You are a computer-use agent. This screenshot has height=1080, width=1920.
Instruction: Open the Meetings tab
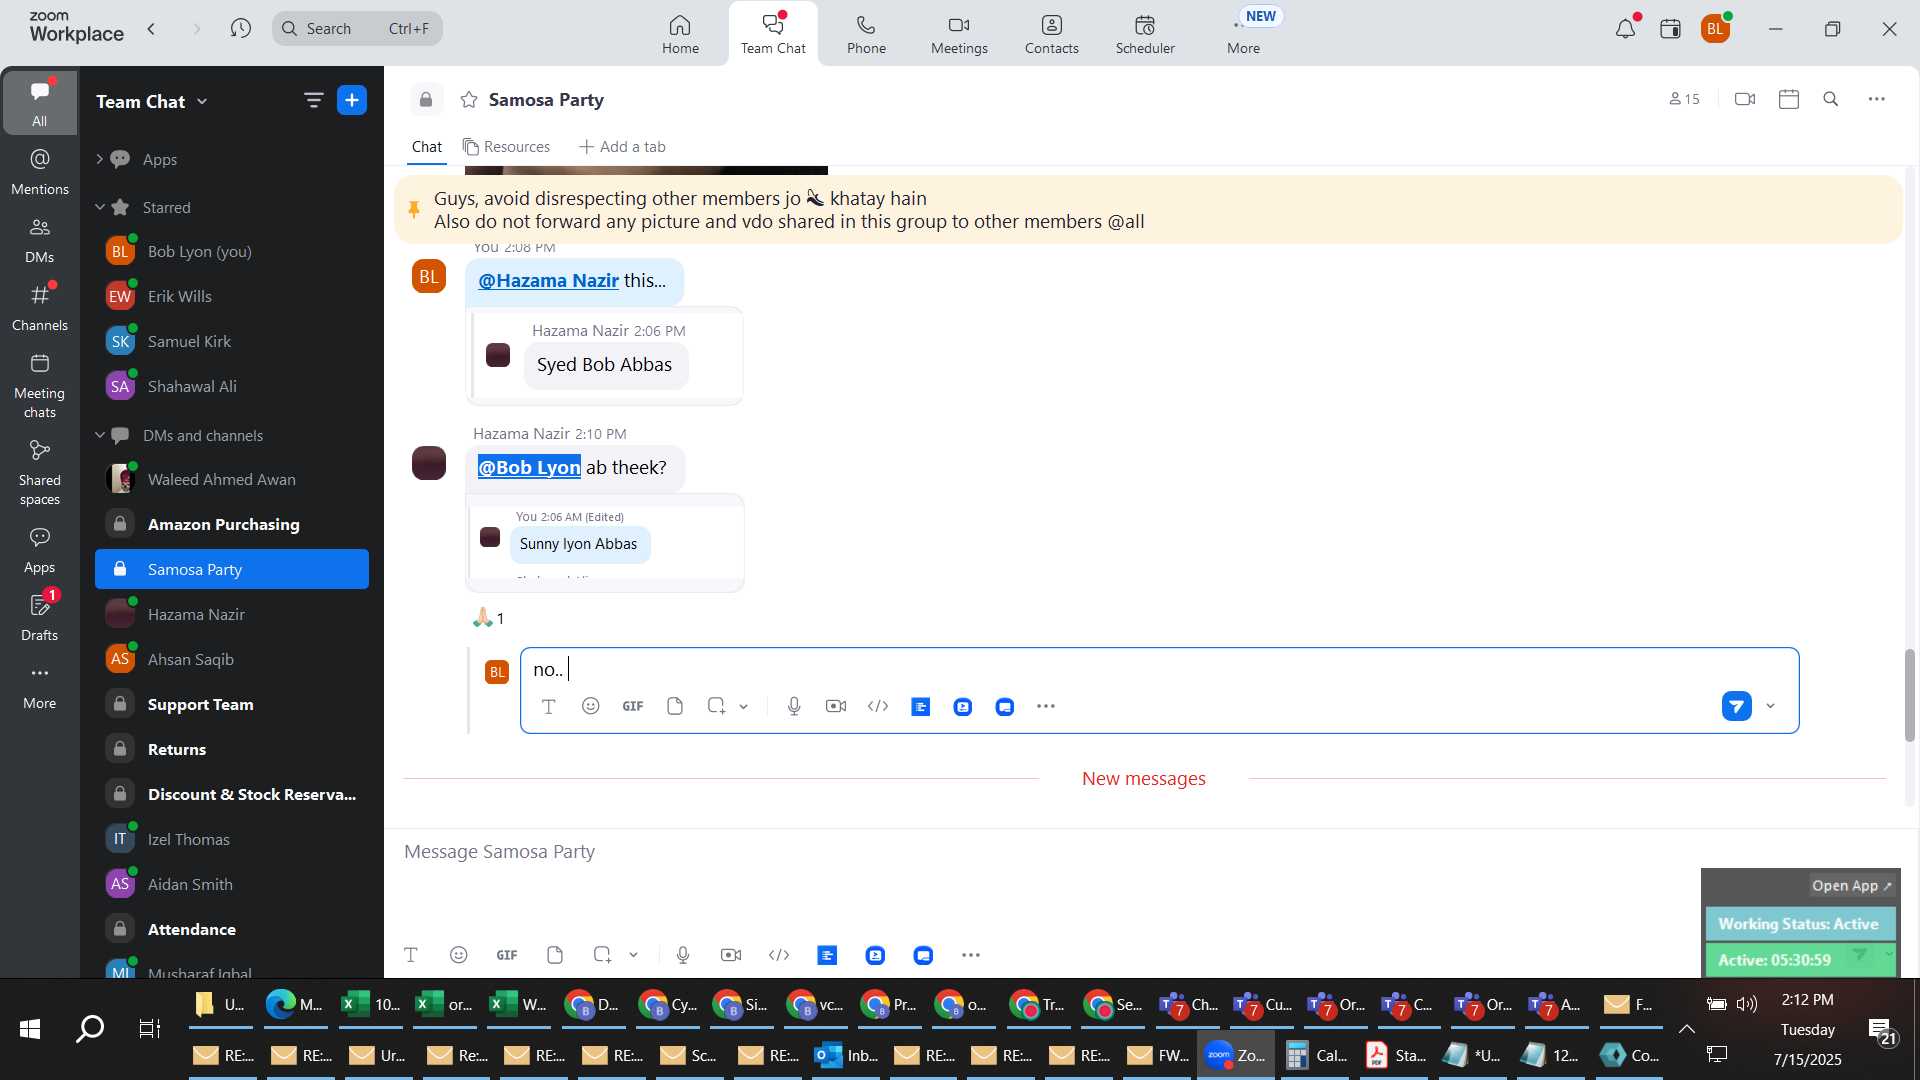(x=959, y=34)
